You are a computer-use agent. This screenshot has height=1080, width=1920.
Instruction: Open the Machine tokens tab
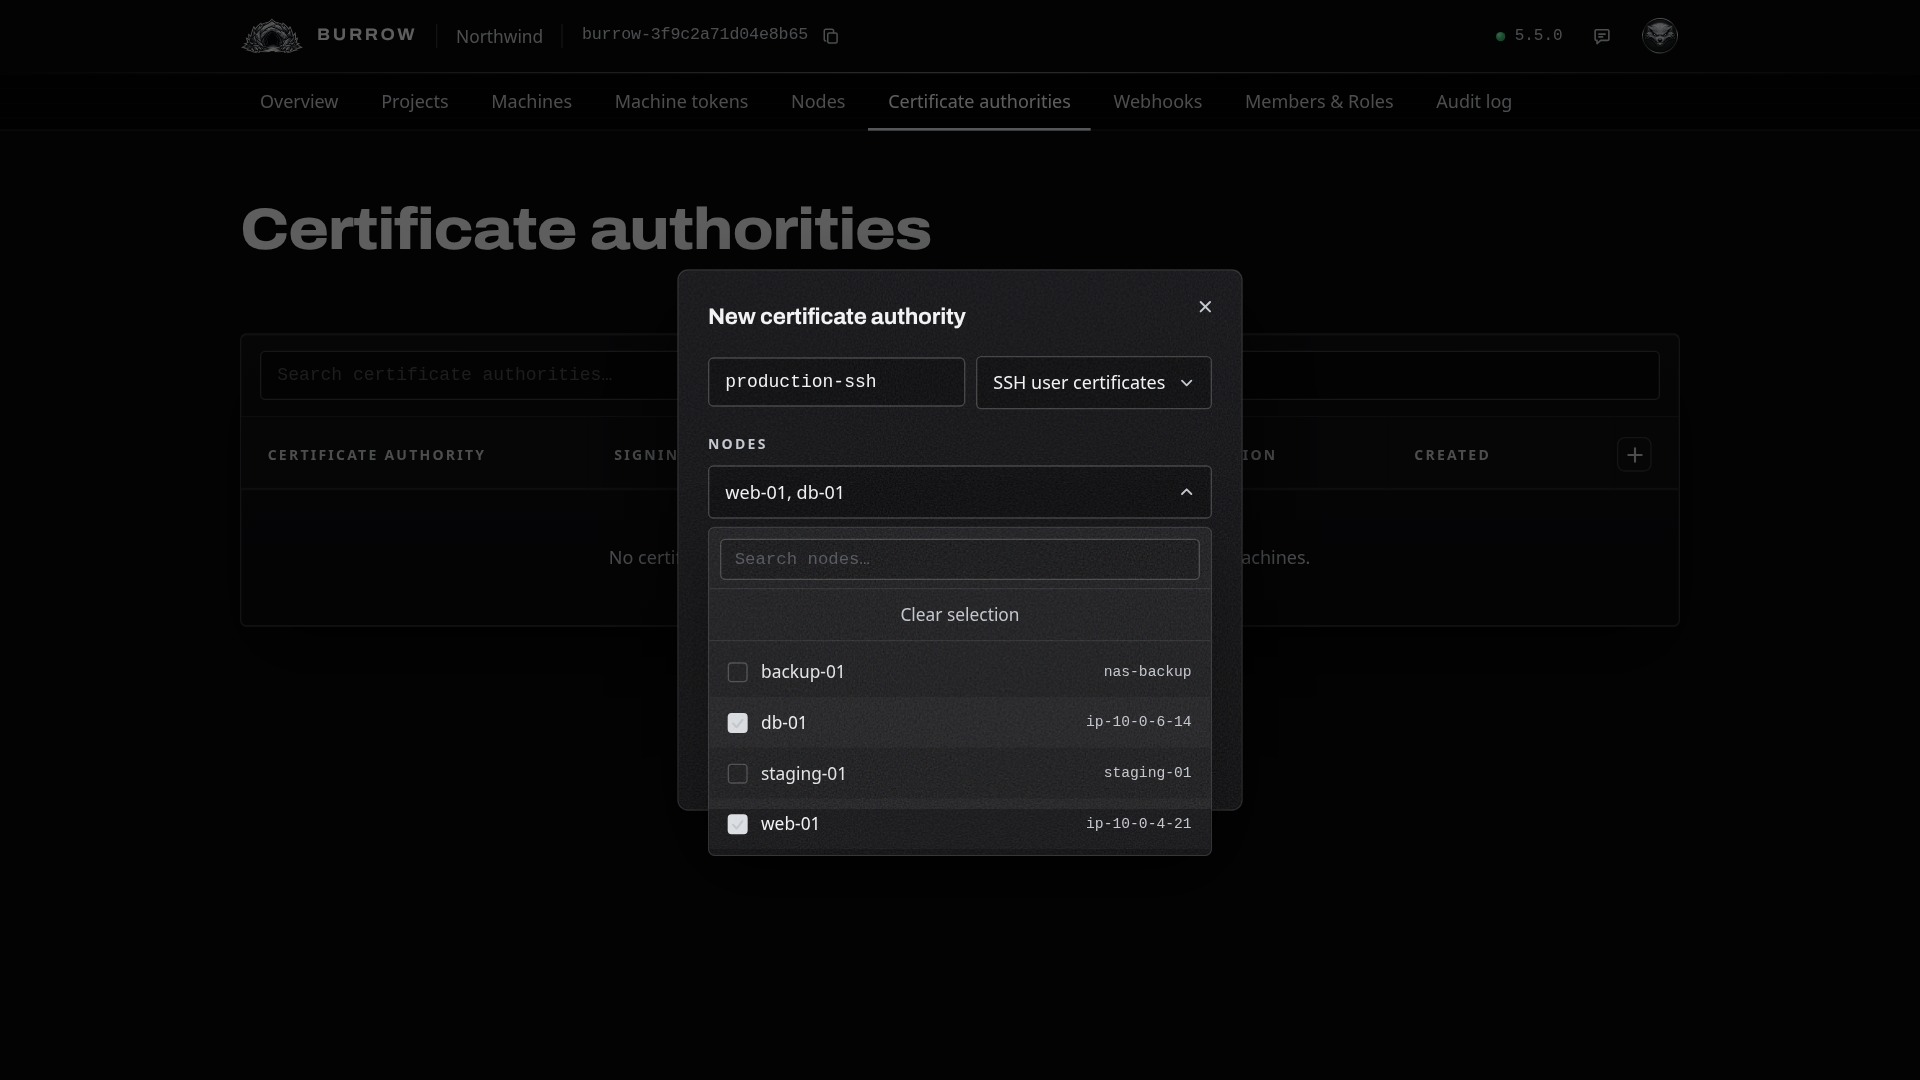[681, 102]
